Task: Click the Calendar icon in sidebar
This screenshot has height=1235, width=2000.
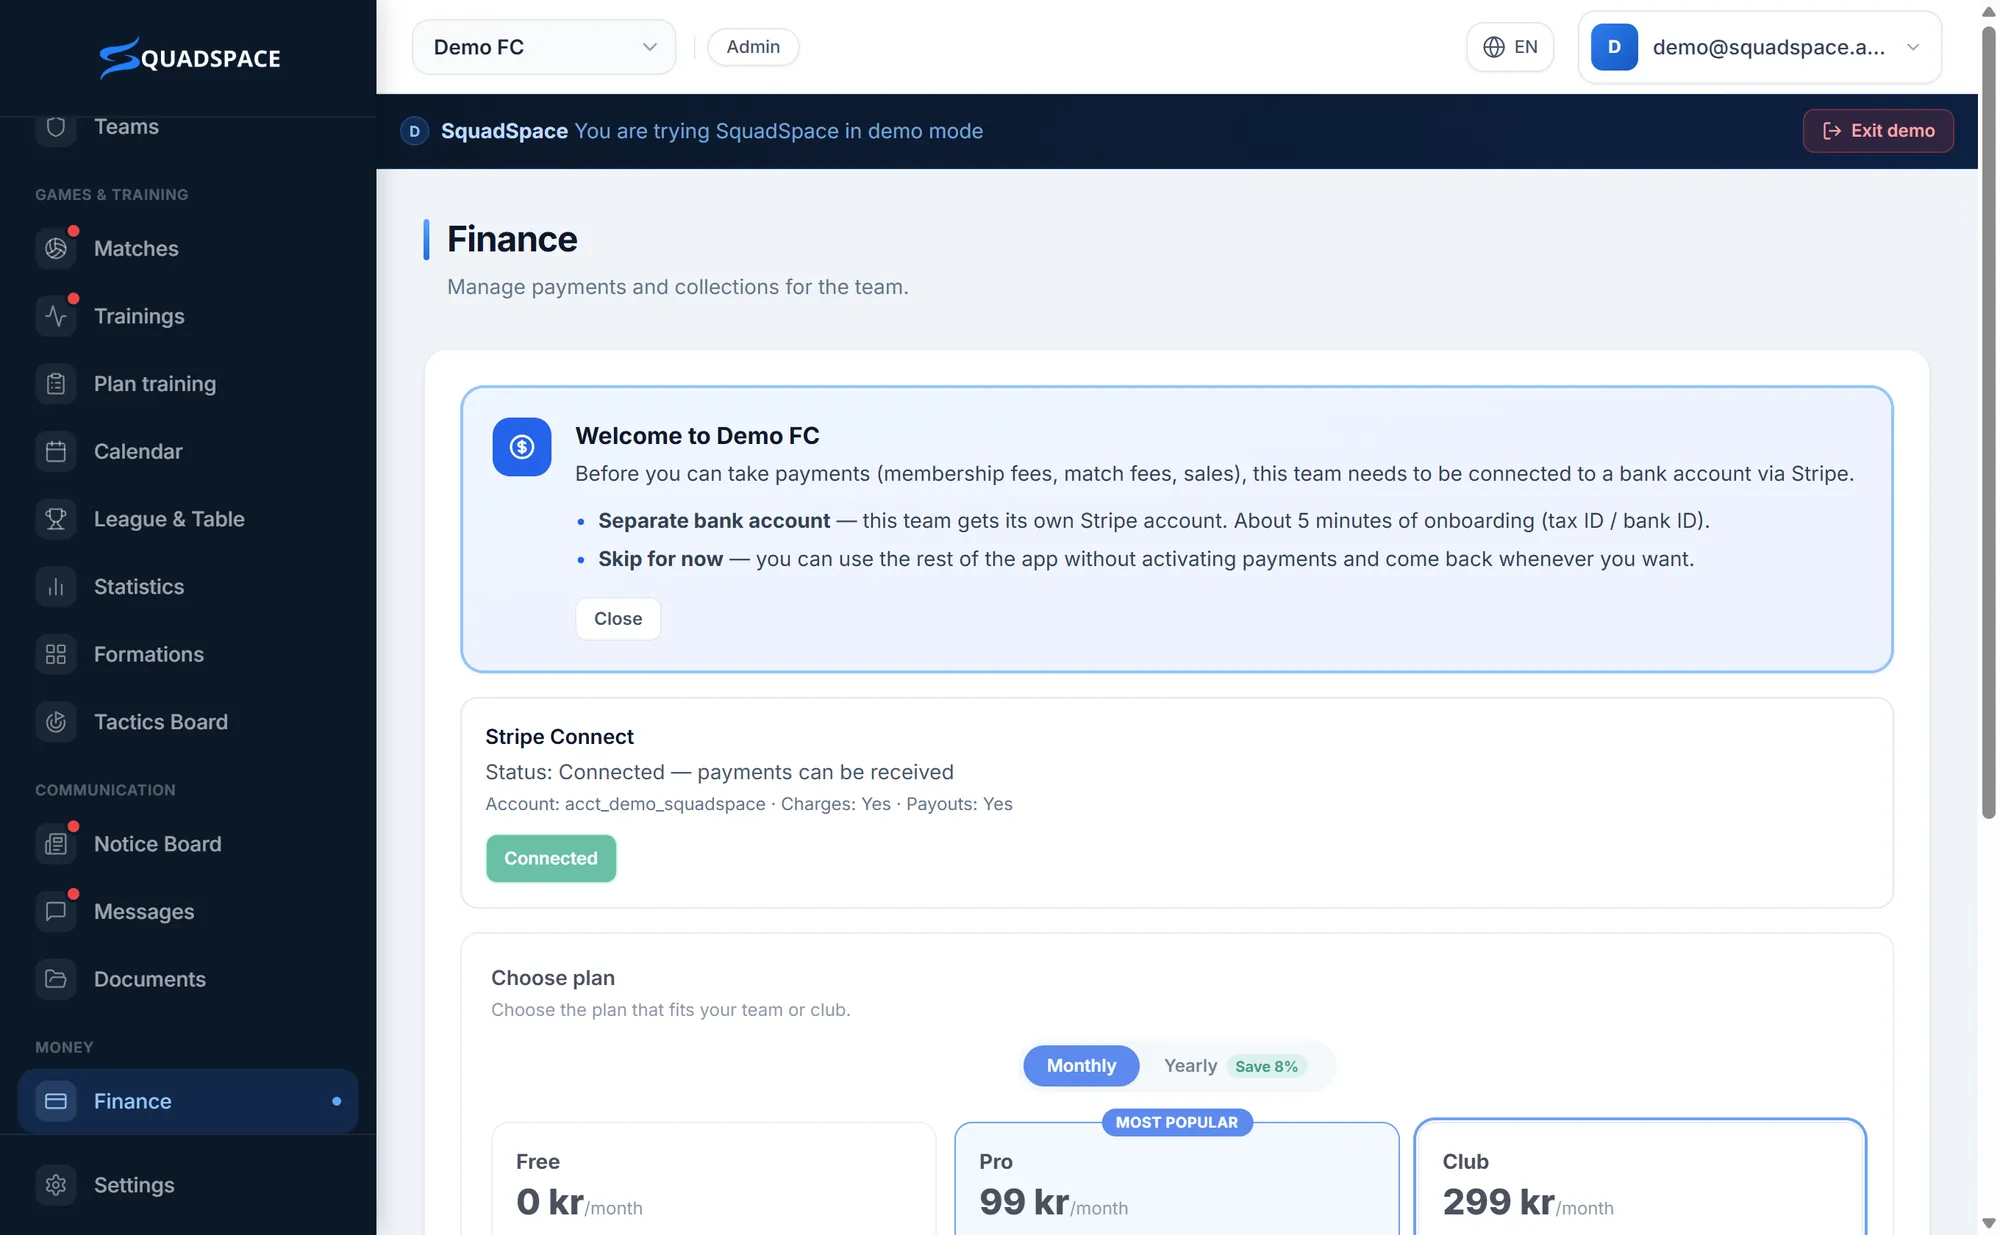Action: tap(56, 451)
